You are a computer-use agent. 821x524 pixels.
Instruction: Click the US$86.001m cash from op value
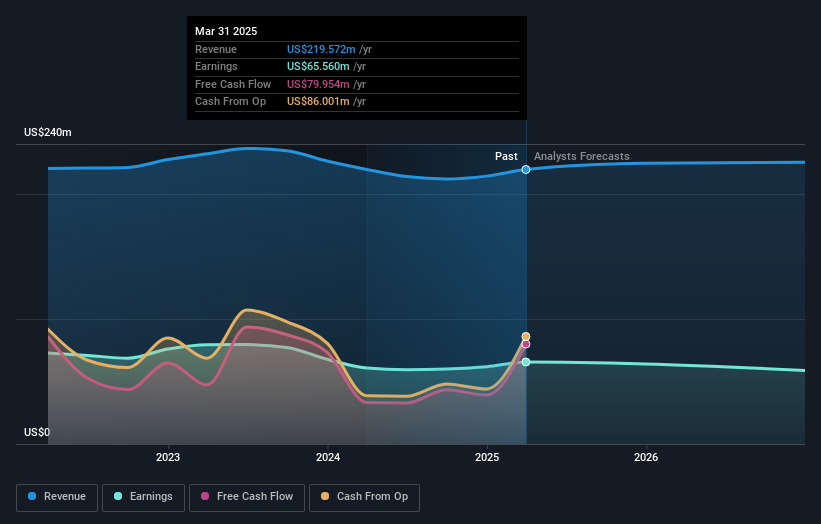[318, 102]
